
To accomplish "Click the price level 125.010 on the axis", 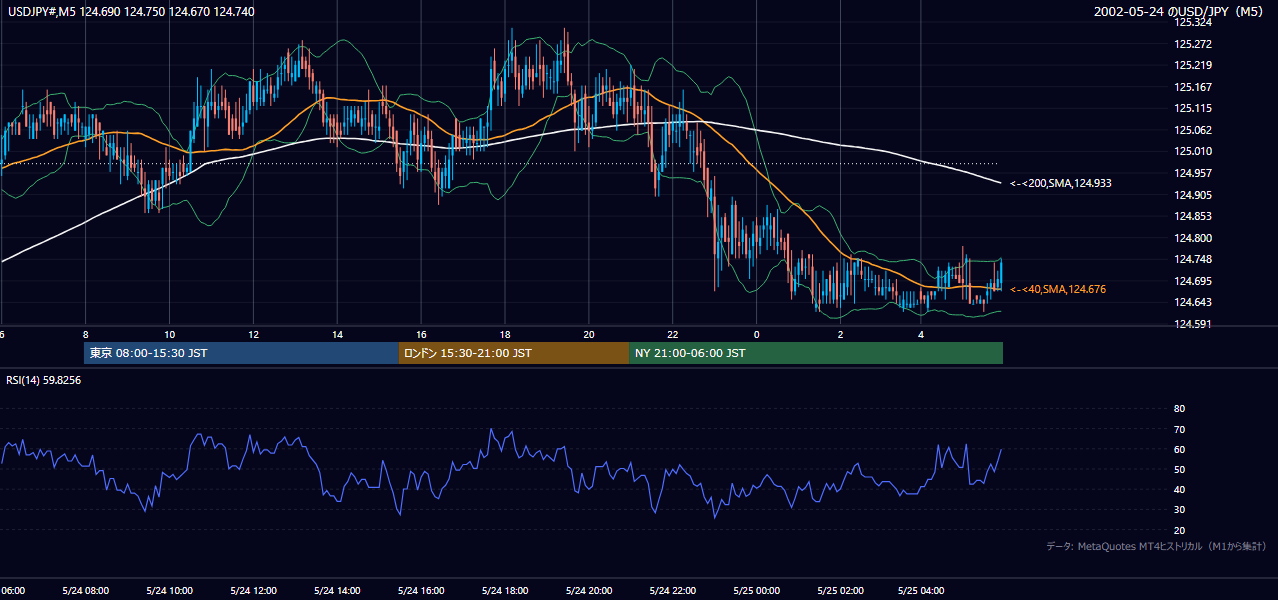I will 1192,151.
